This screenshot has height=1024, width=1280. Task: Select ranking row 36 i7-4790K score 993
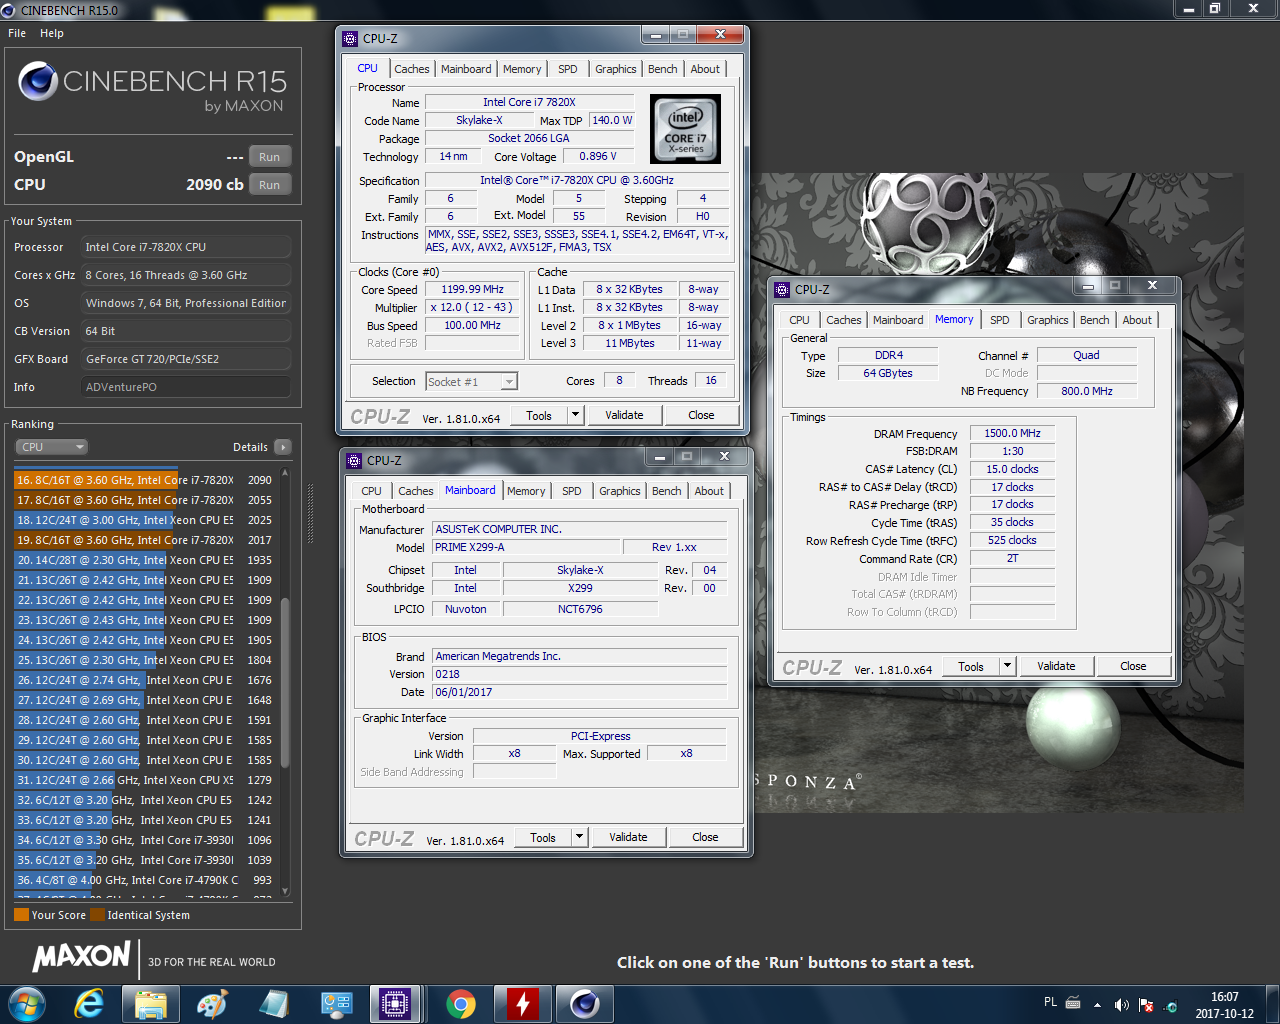point(146,880)
